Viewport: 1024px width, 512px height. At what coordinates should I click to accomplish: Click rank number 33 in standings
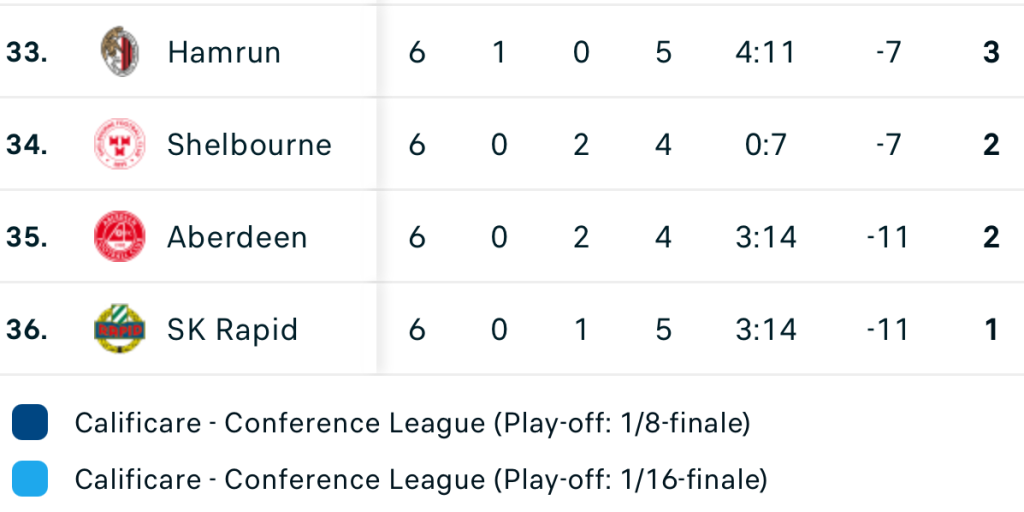pyautogui.click(x=27, y=52)
